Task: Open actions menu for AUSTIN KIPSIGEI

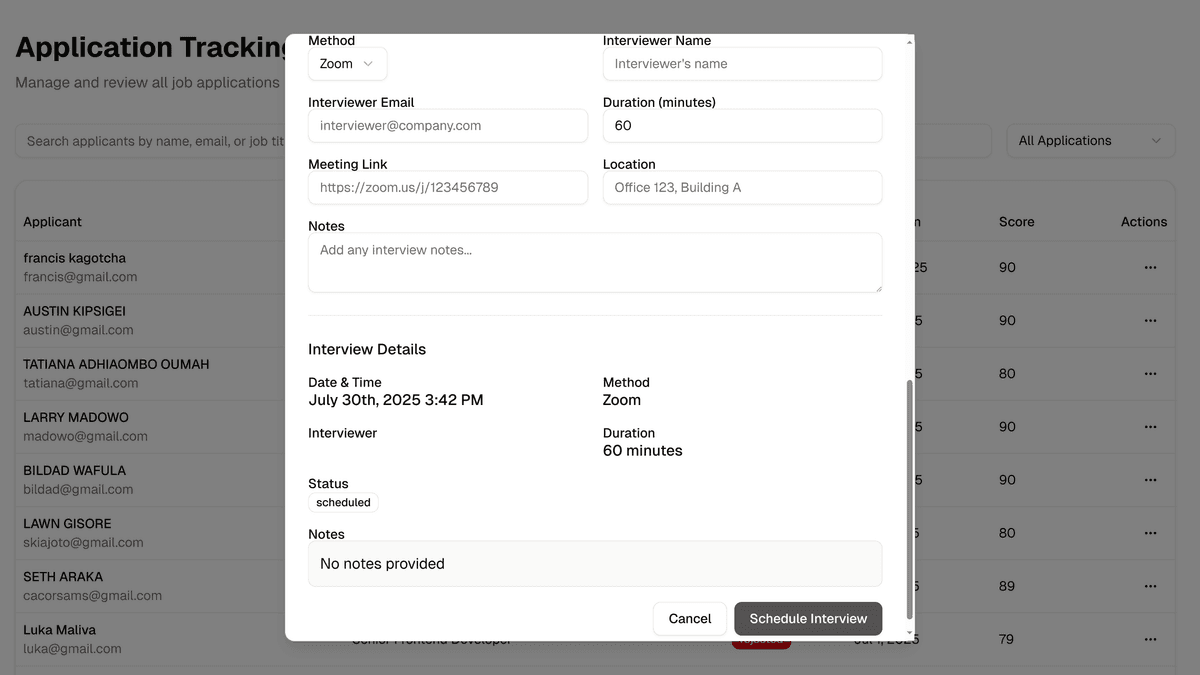Action: [x=1150, y=321]
